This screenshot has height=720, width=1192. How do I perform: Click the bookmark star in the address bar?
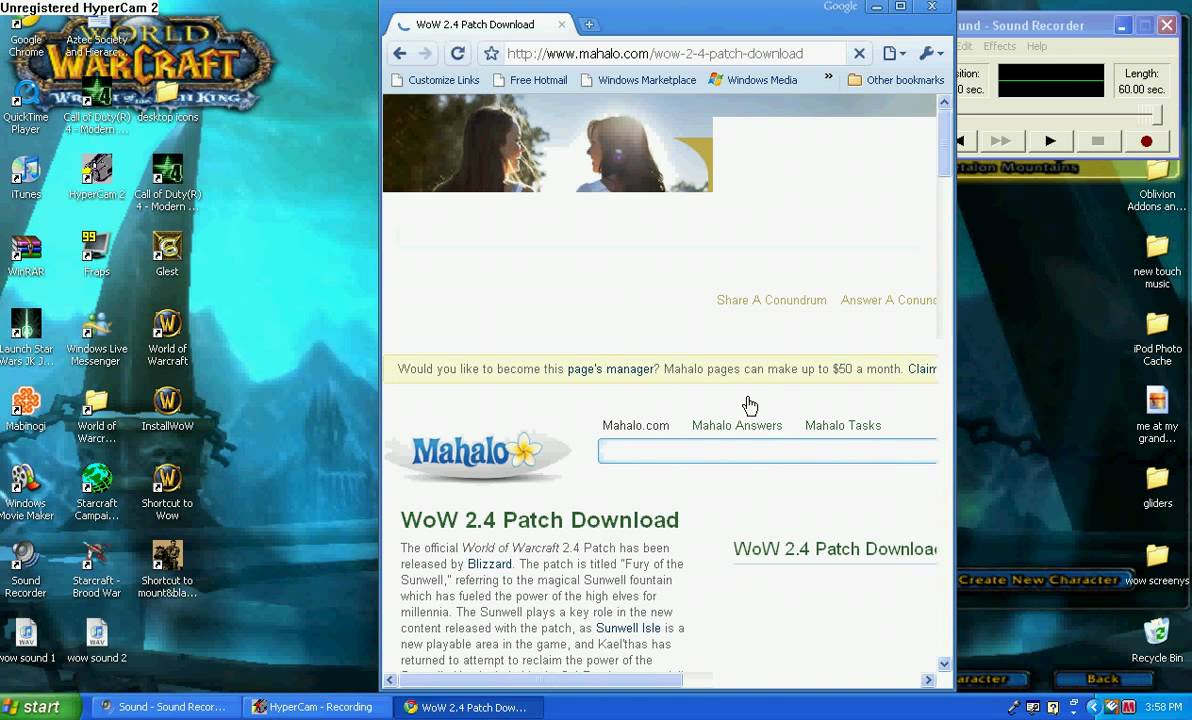click(490, 54)
